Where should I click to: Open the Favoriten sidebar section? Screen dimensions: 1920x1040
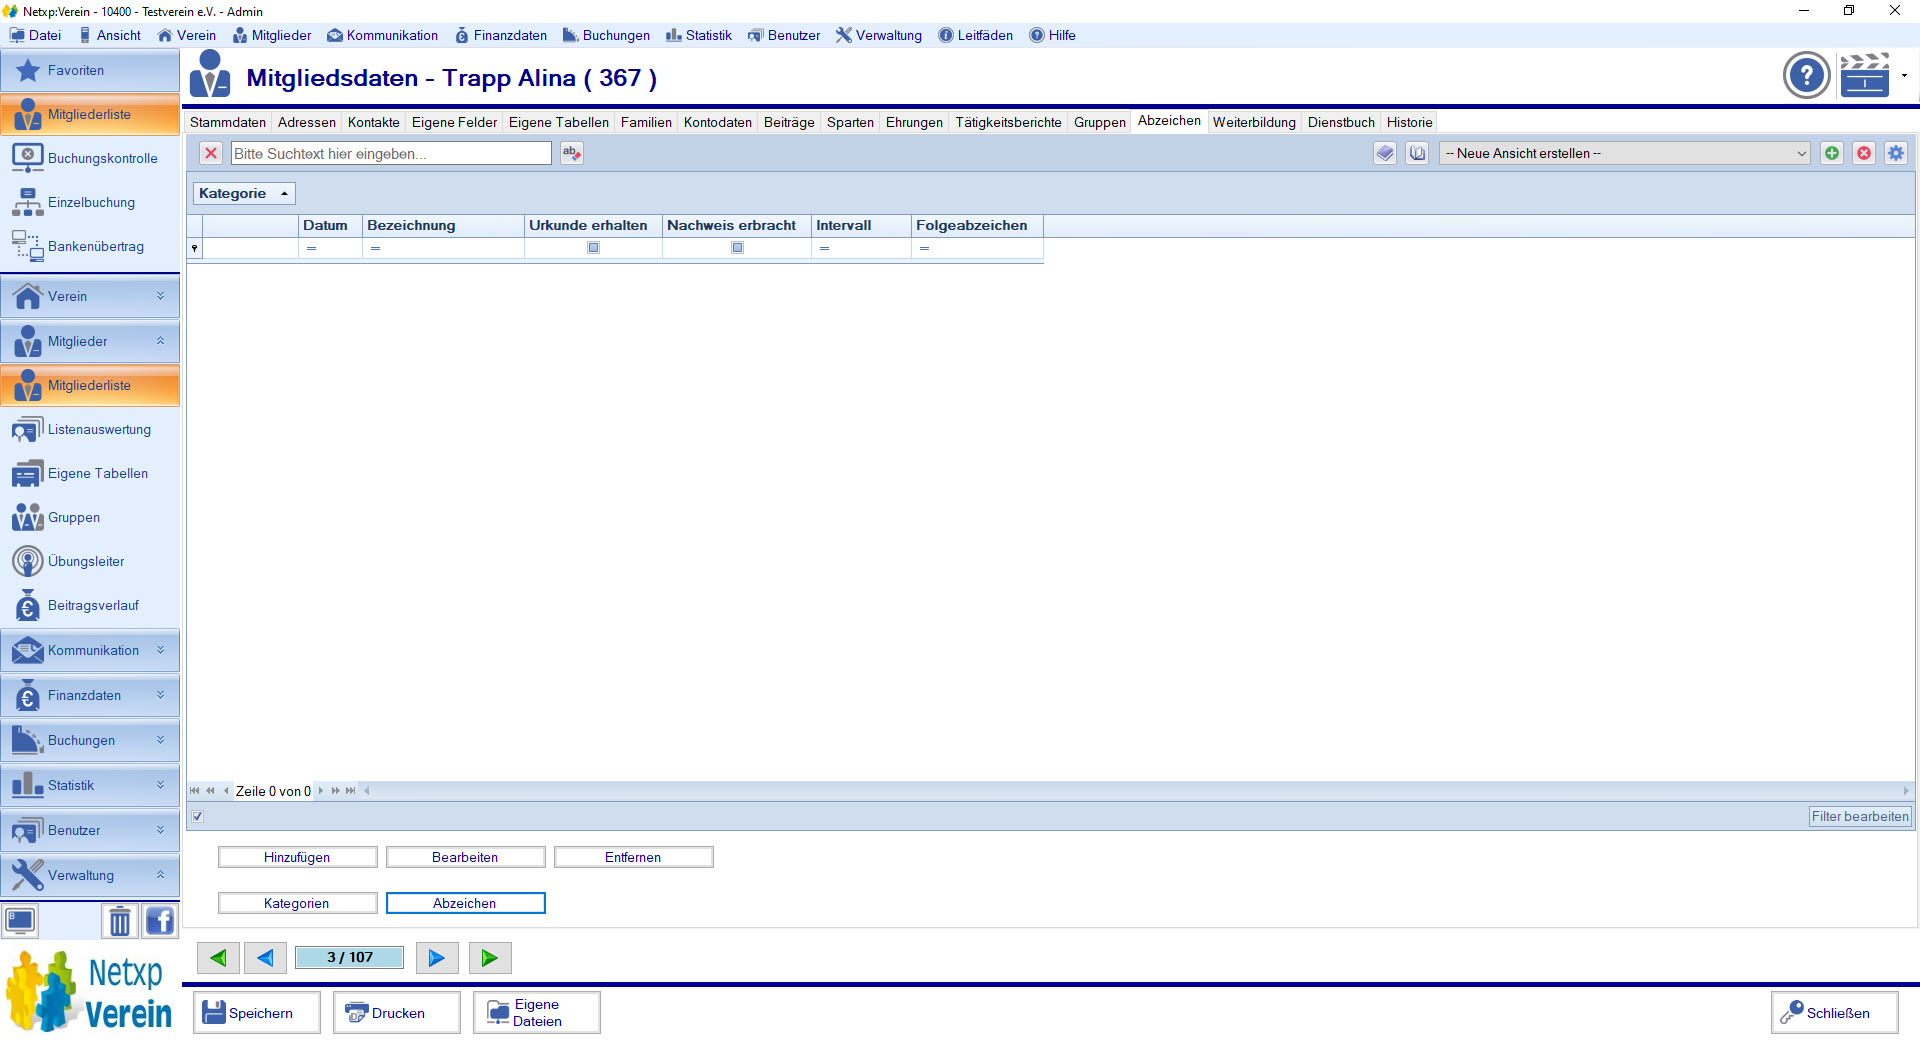click(90, 71)
